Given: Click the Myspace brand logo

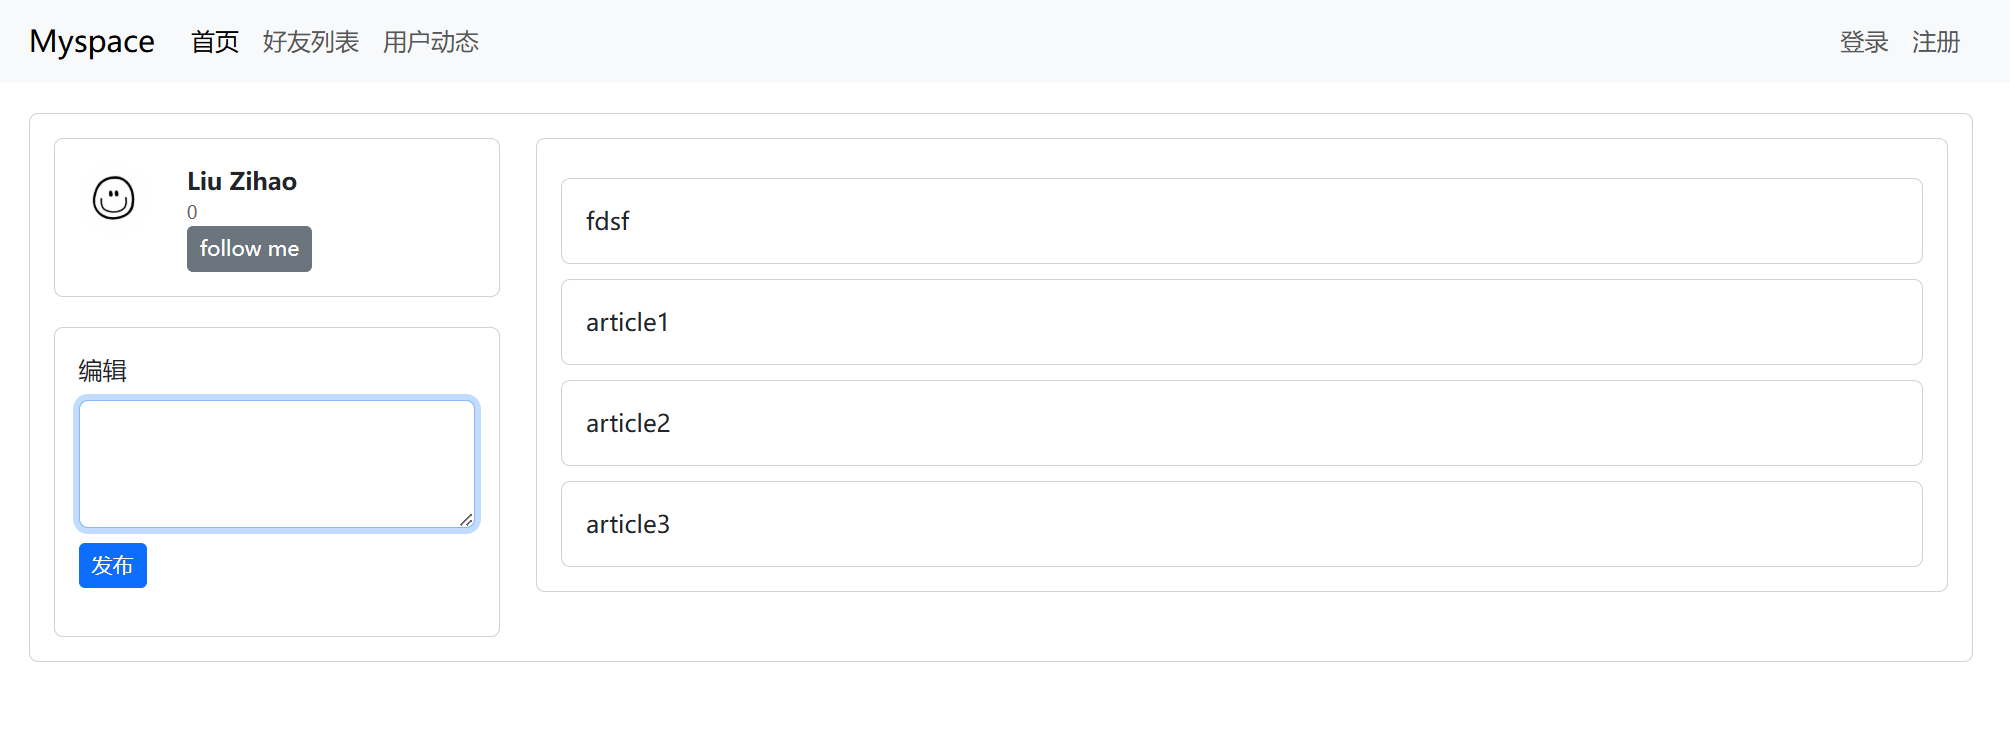Looking at the screenshot, I should (92, 42).
